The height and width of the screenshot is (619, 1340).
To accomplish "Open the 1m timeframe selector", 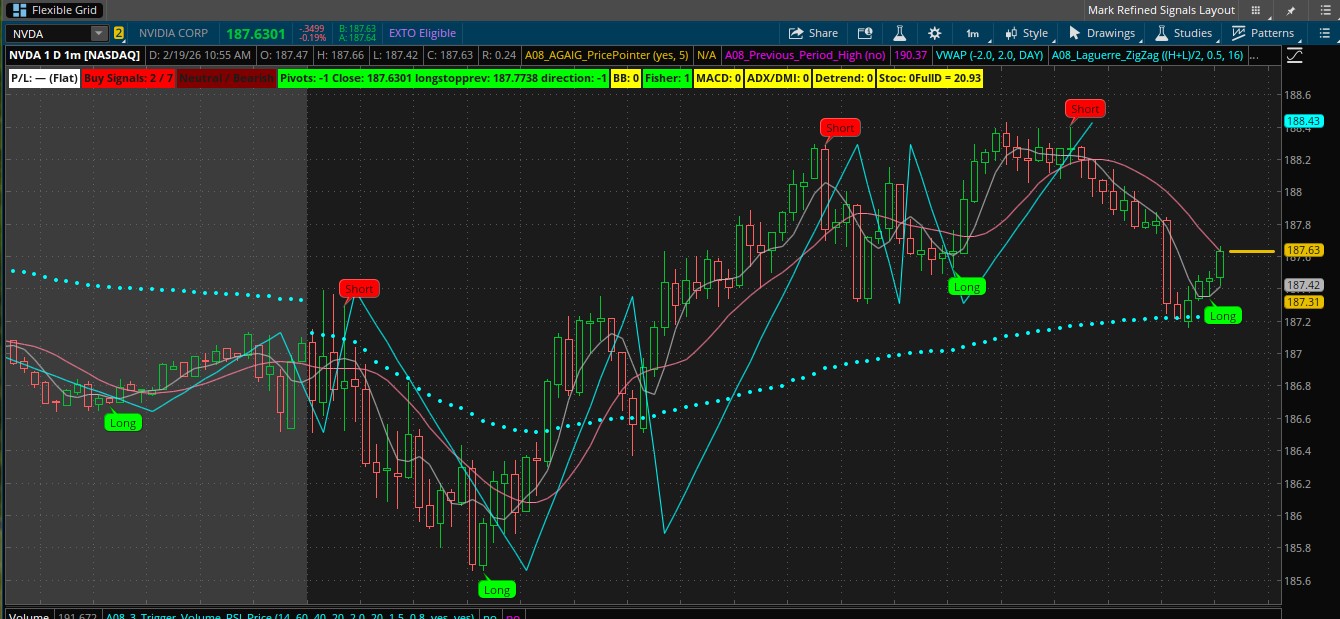I will point(972,33).
